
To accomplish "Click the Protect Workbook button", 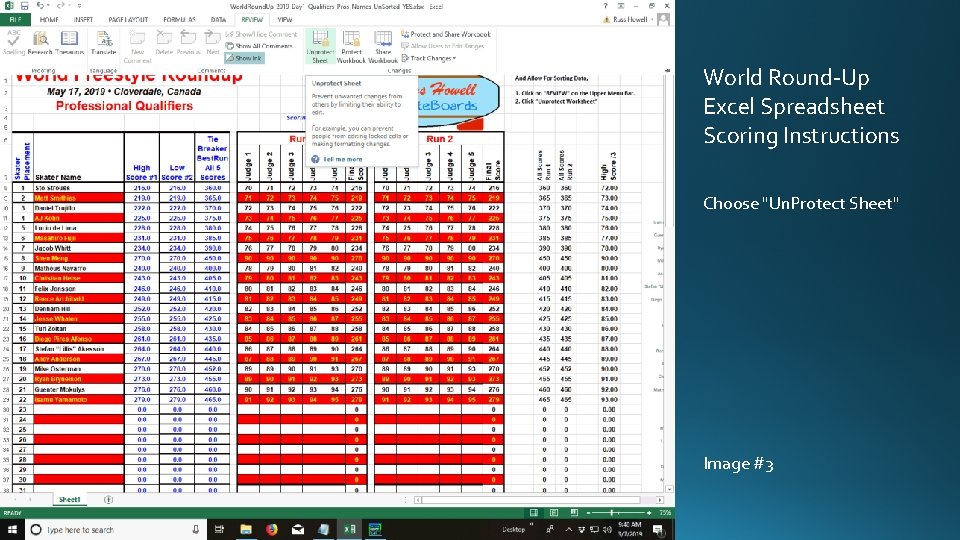I will point(351,47).
